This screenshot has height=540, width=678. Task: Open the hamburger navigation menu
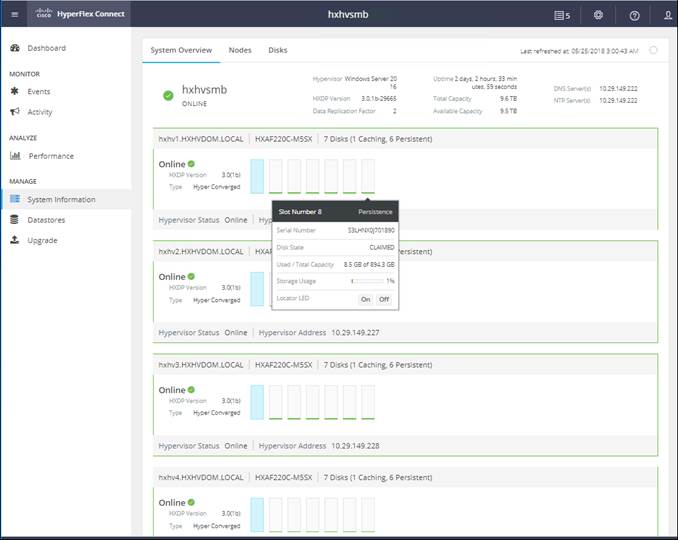pyautogui.click(x=14, y=14)
